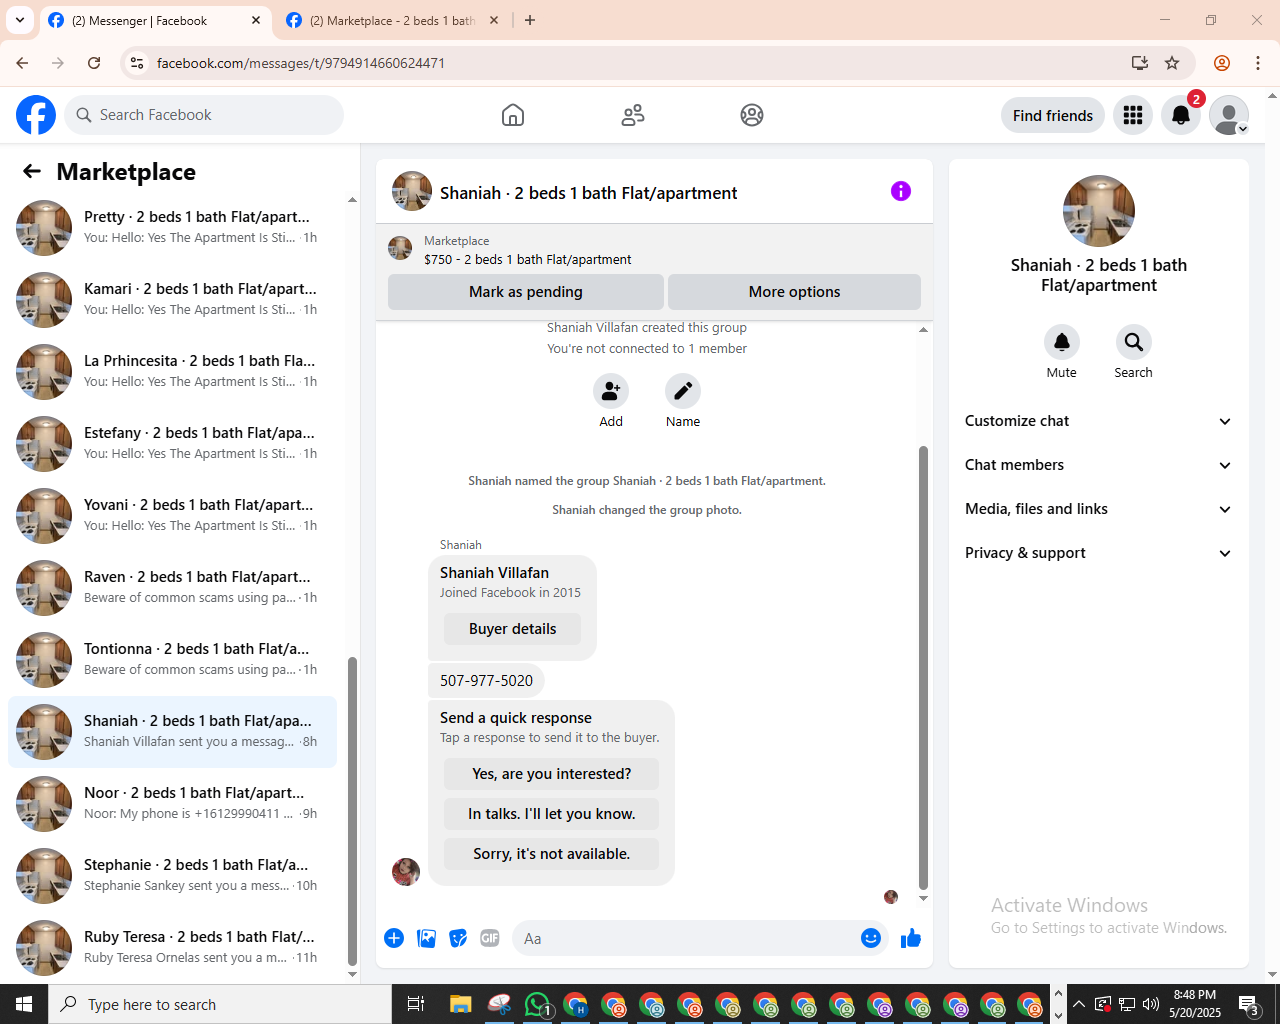Viewport: 1280px width, 1024px height.
Task: Send a thumbs-up like
Action: (911, 938)
